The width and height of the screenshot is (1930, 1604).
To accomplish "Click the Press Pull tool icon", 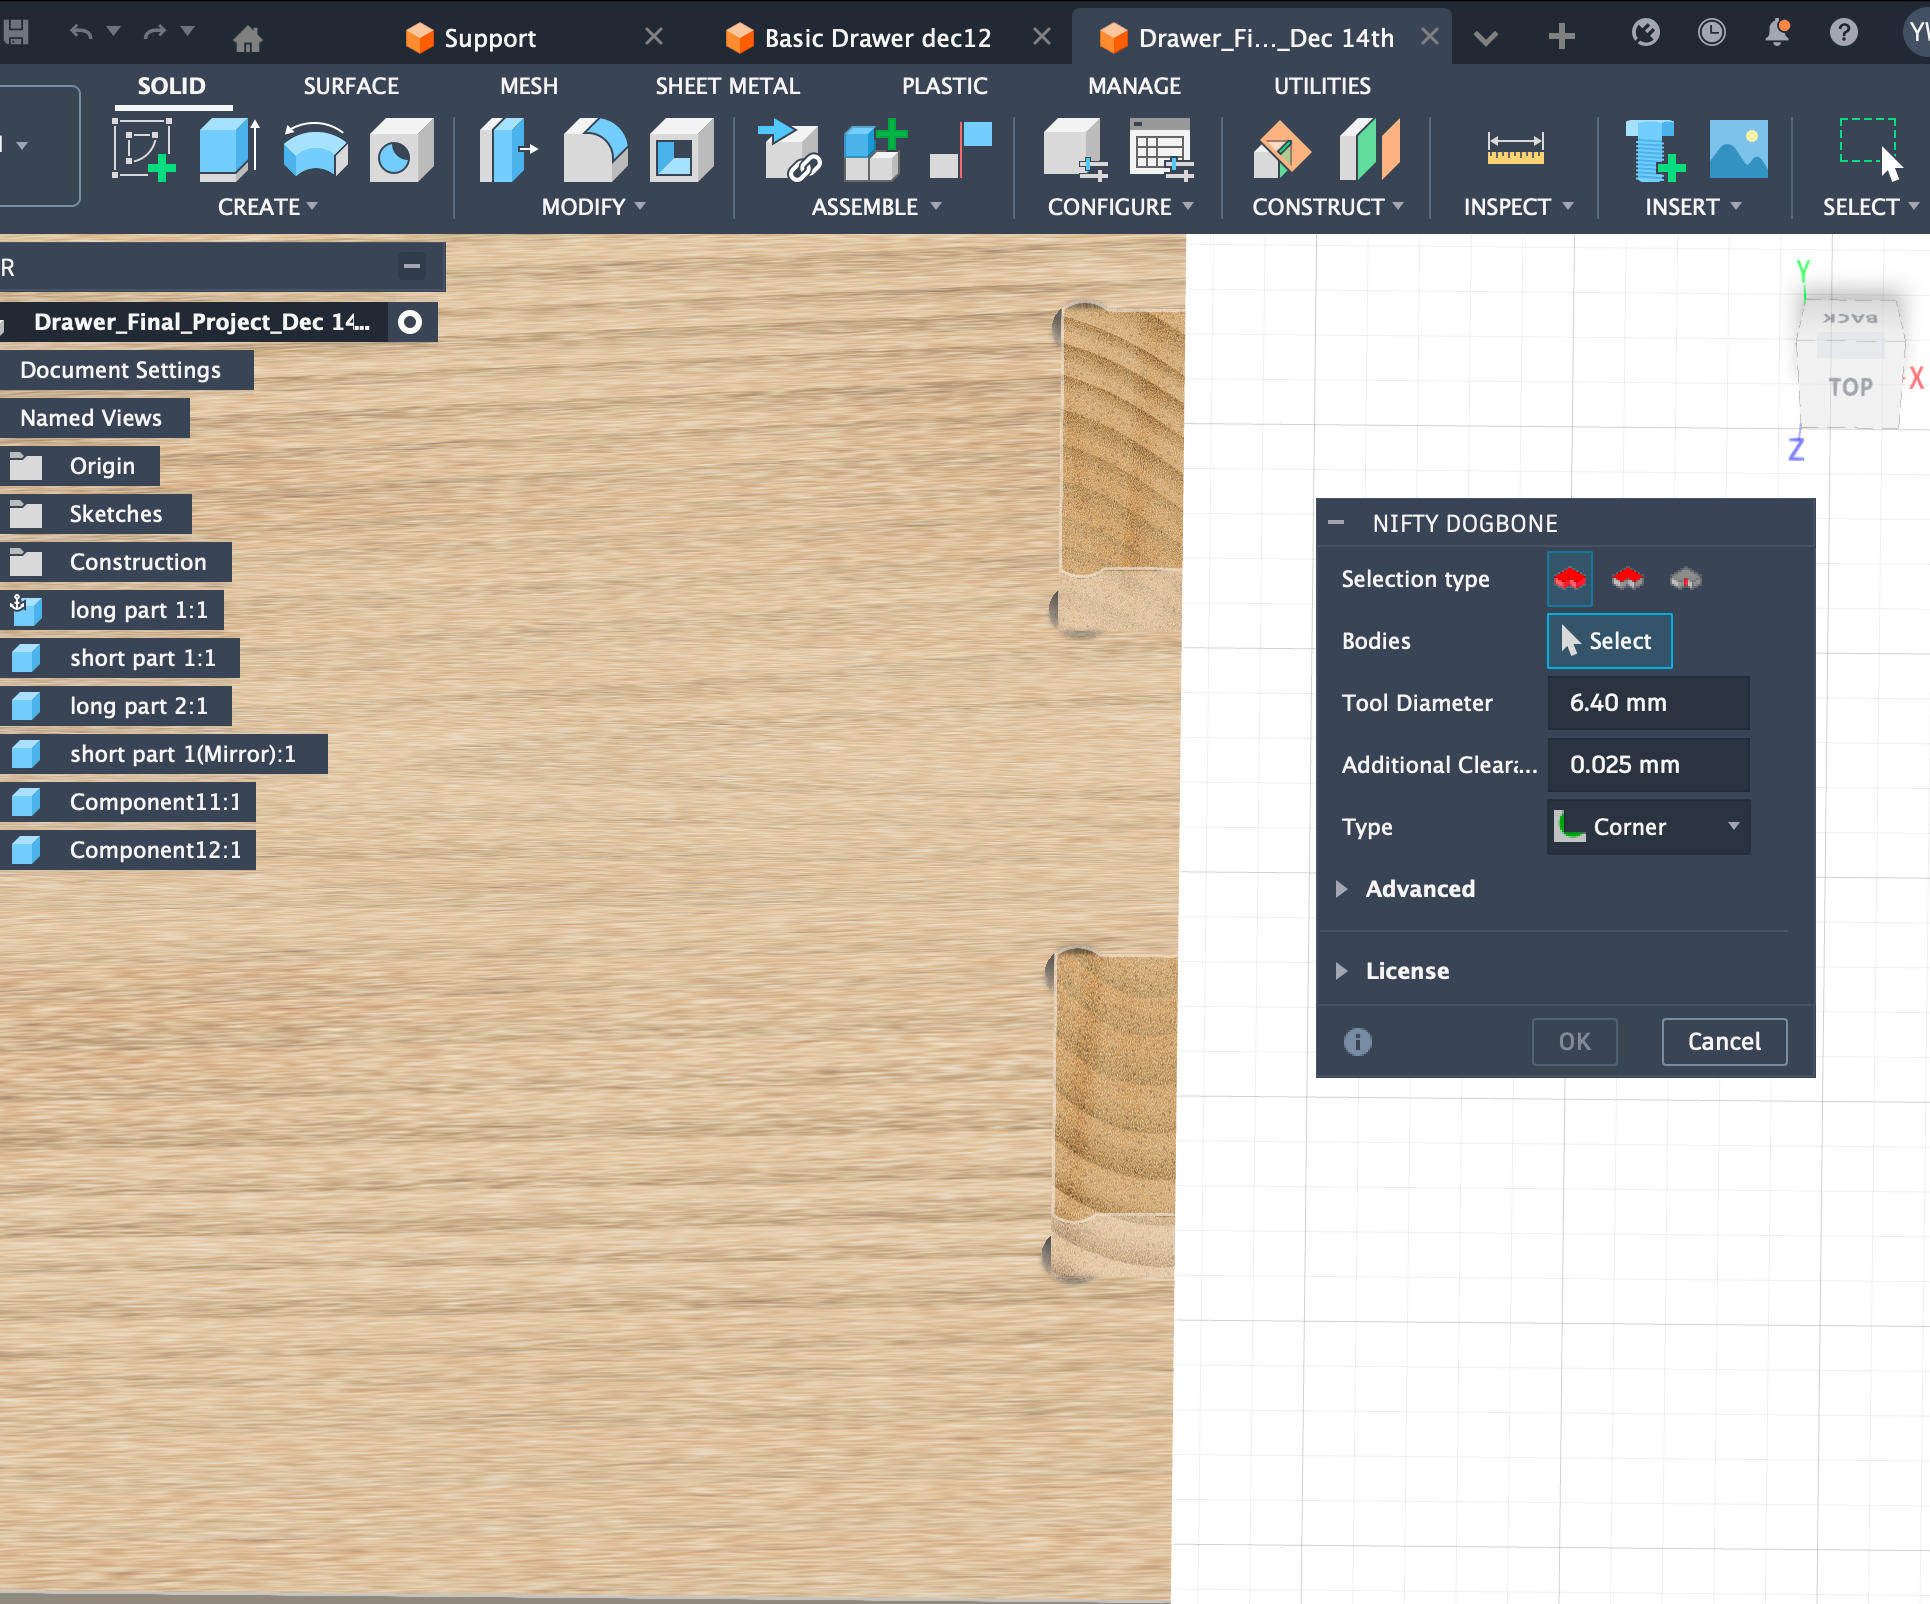I will (508, 150).
